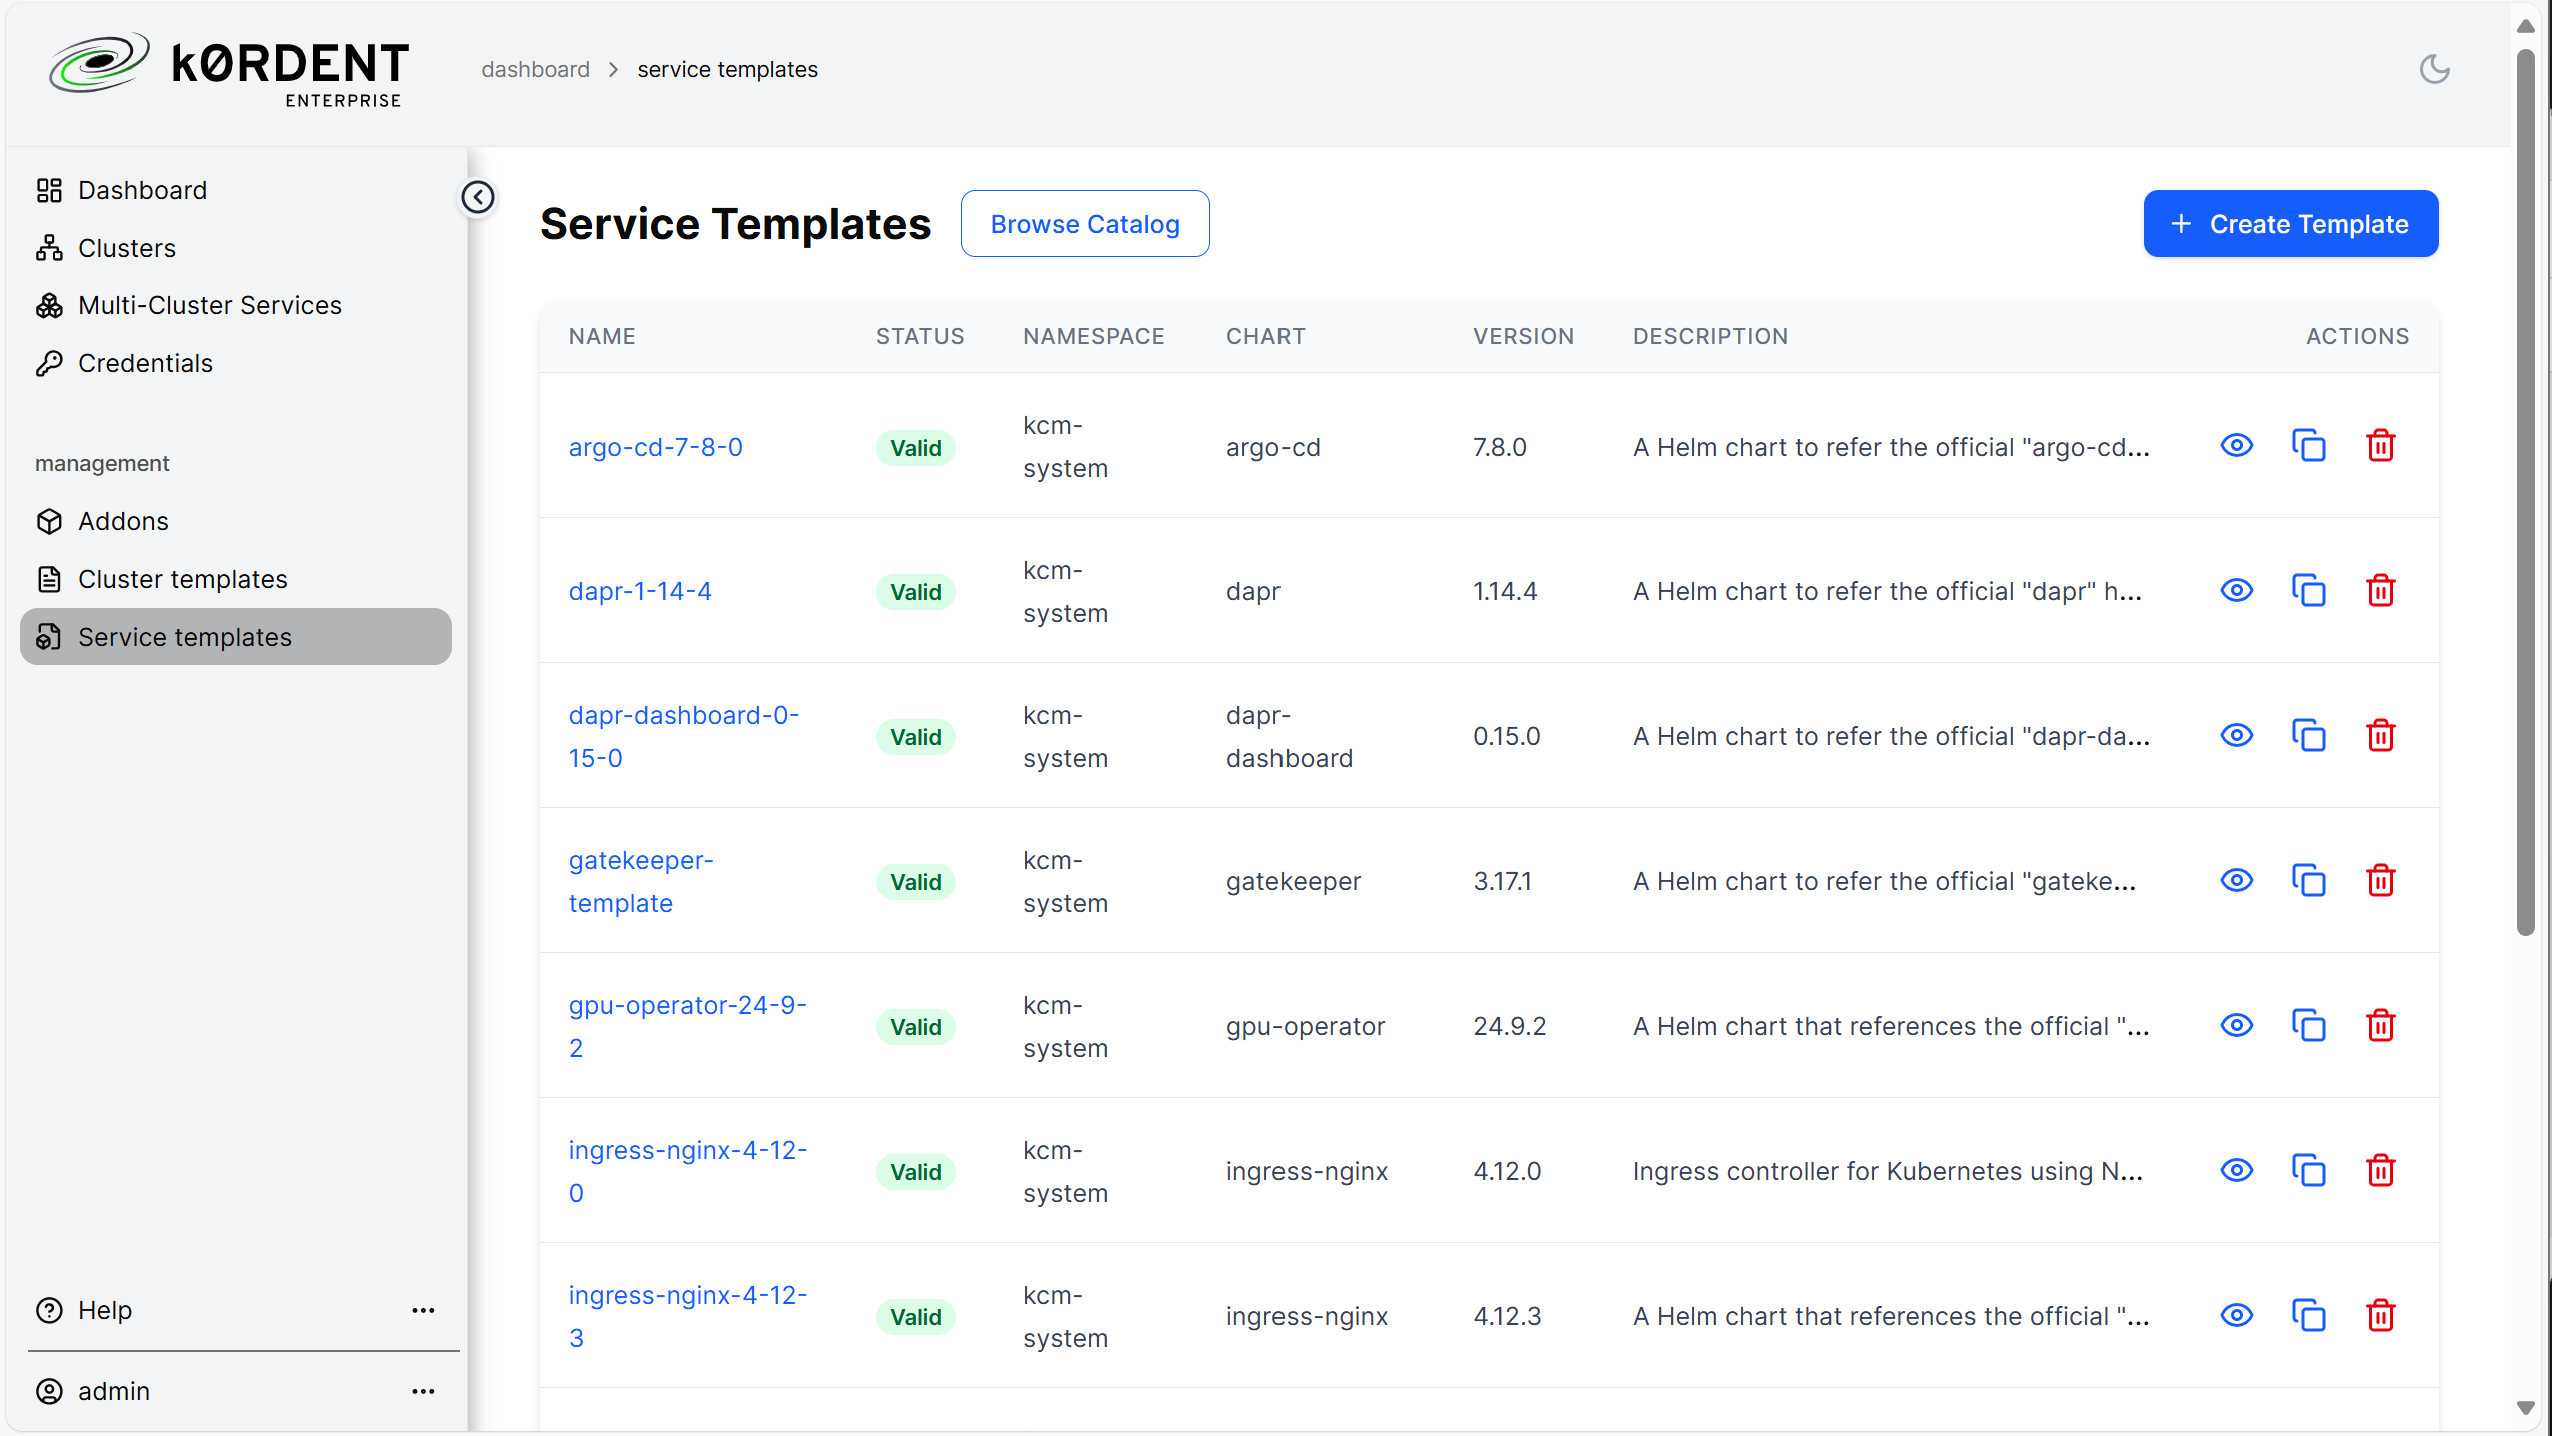
Task: Click the eye icon for ingress-nginx-4-12-0
Action: click(x=2236, y=1171)
